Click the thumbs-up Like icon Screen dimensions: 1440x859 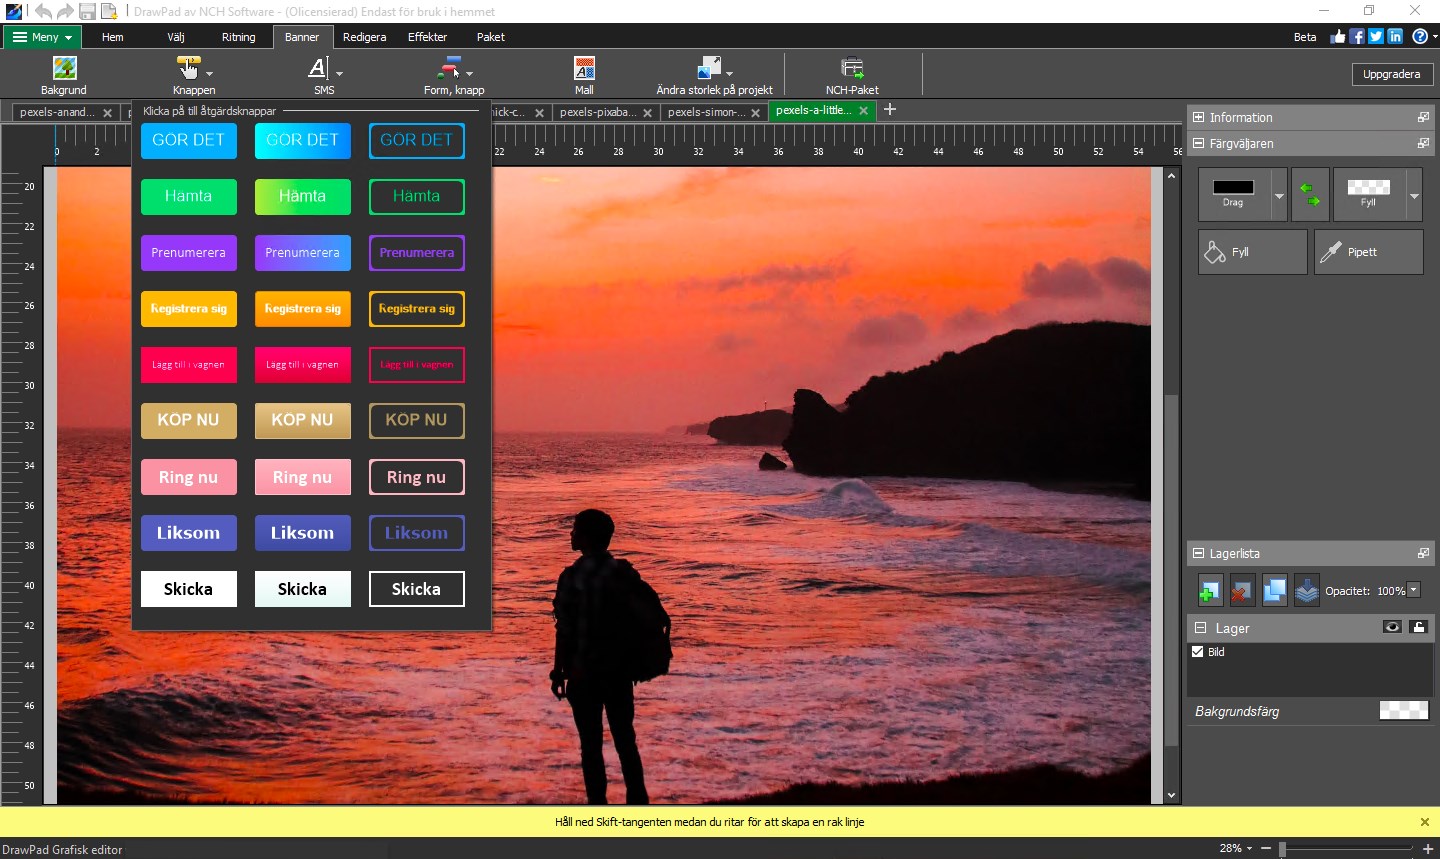[x=1338, y=36]
